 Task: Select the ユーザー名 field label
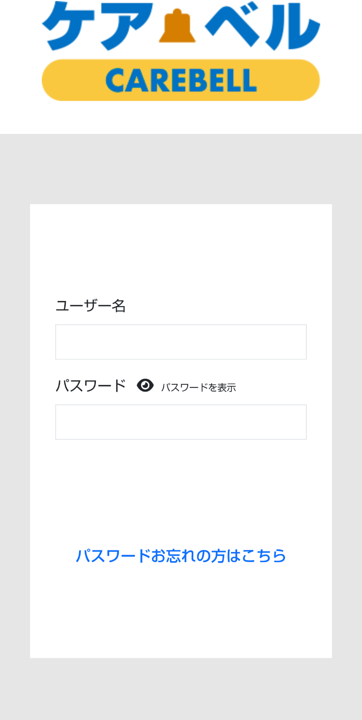[x=90, y=306]
